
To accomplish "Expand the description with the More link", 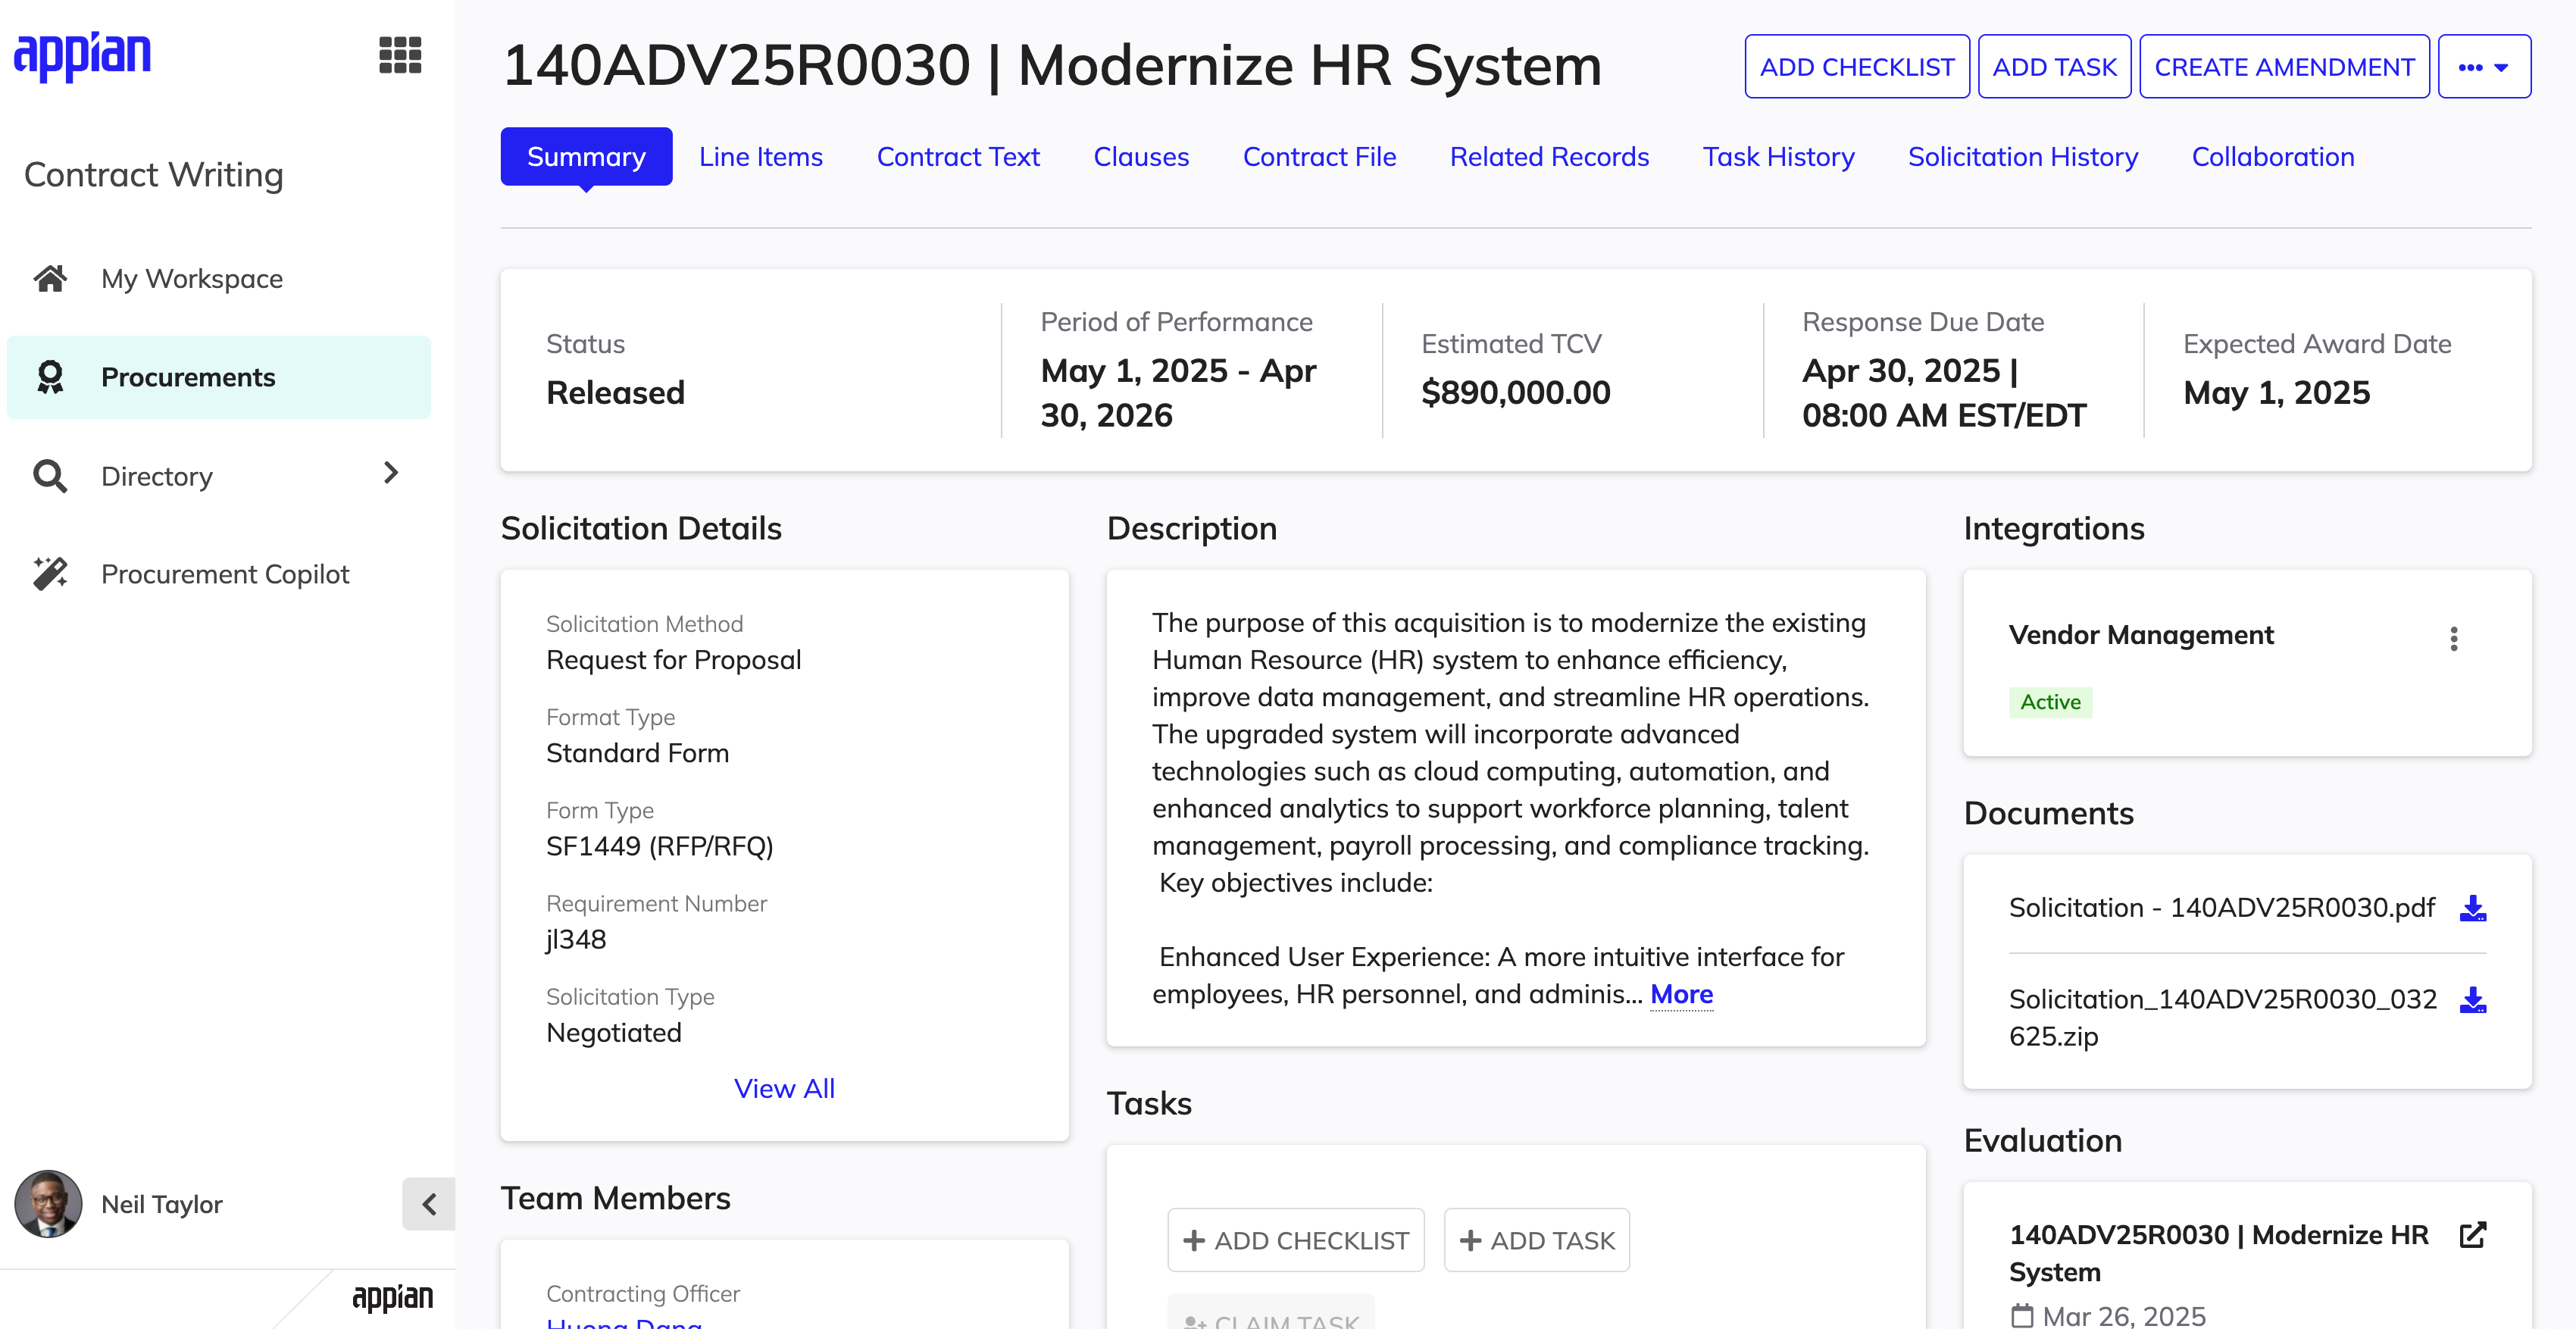I will (1681, 994).
